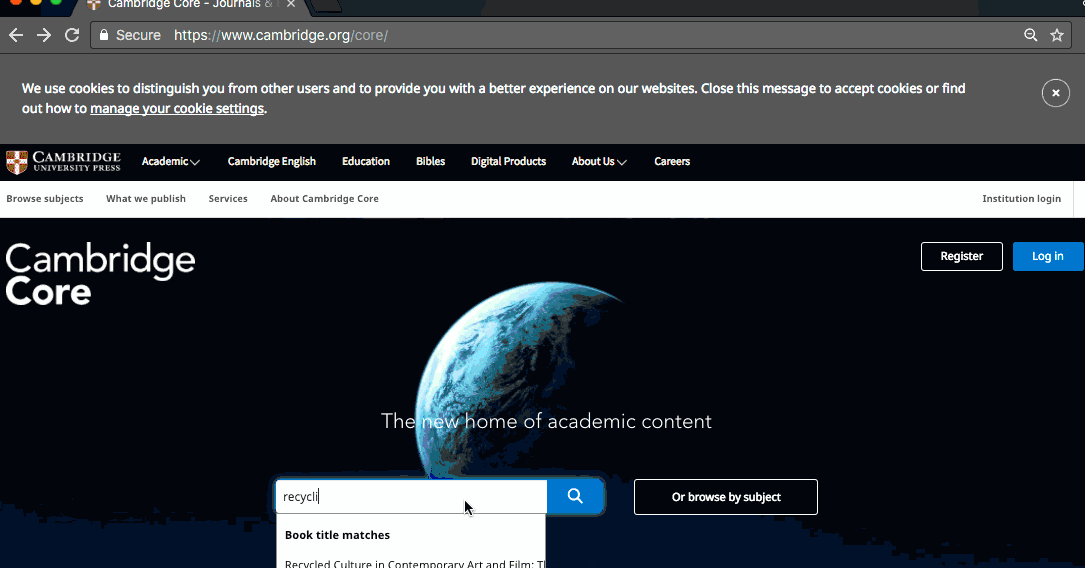Bookmark page using star icon
Image resolution: width=1085 pixels, height=568 pixels.
tap(1057, 35)
